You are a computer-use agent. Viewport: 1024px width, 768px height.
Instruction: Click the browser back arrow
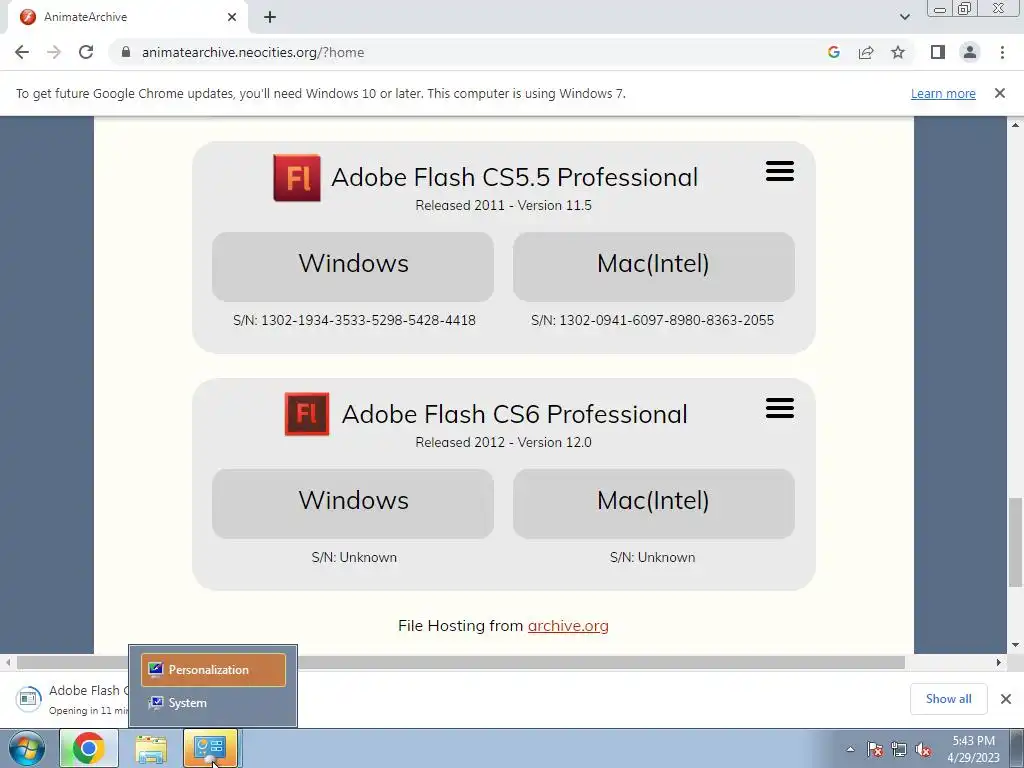22,52
